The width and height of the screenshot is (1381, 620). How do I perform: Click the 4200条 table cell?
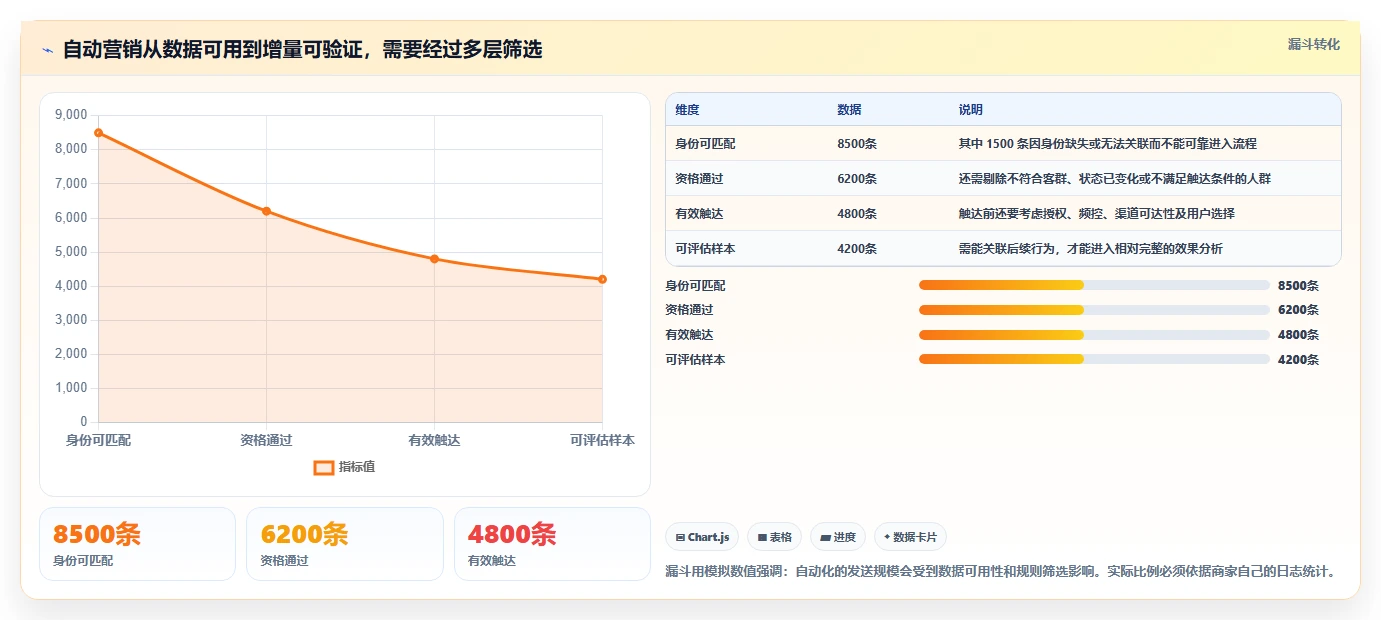click(857, 249)
